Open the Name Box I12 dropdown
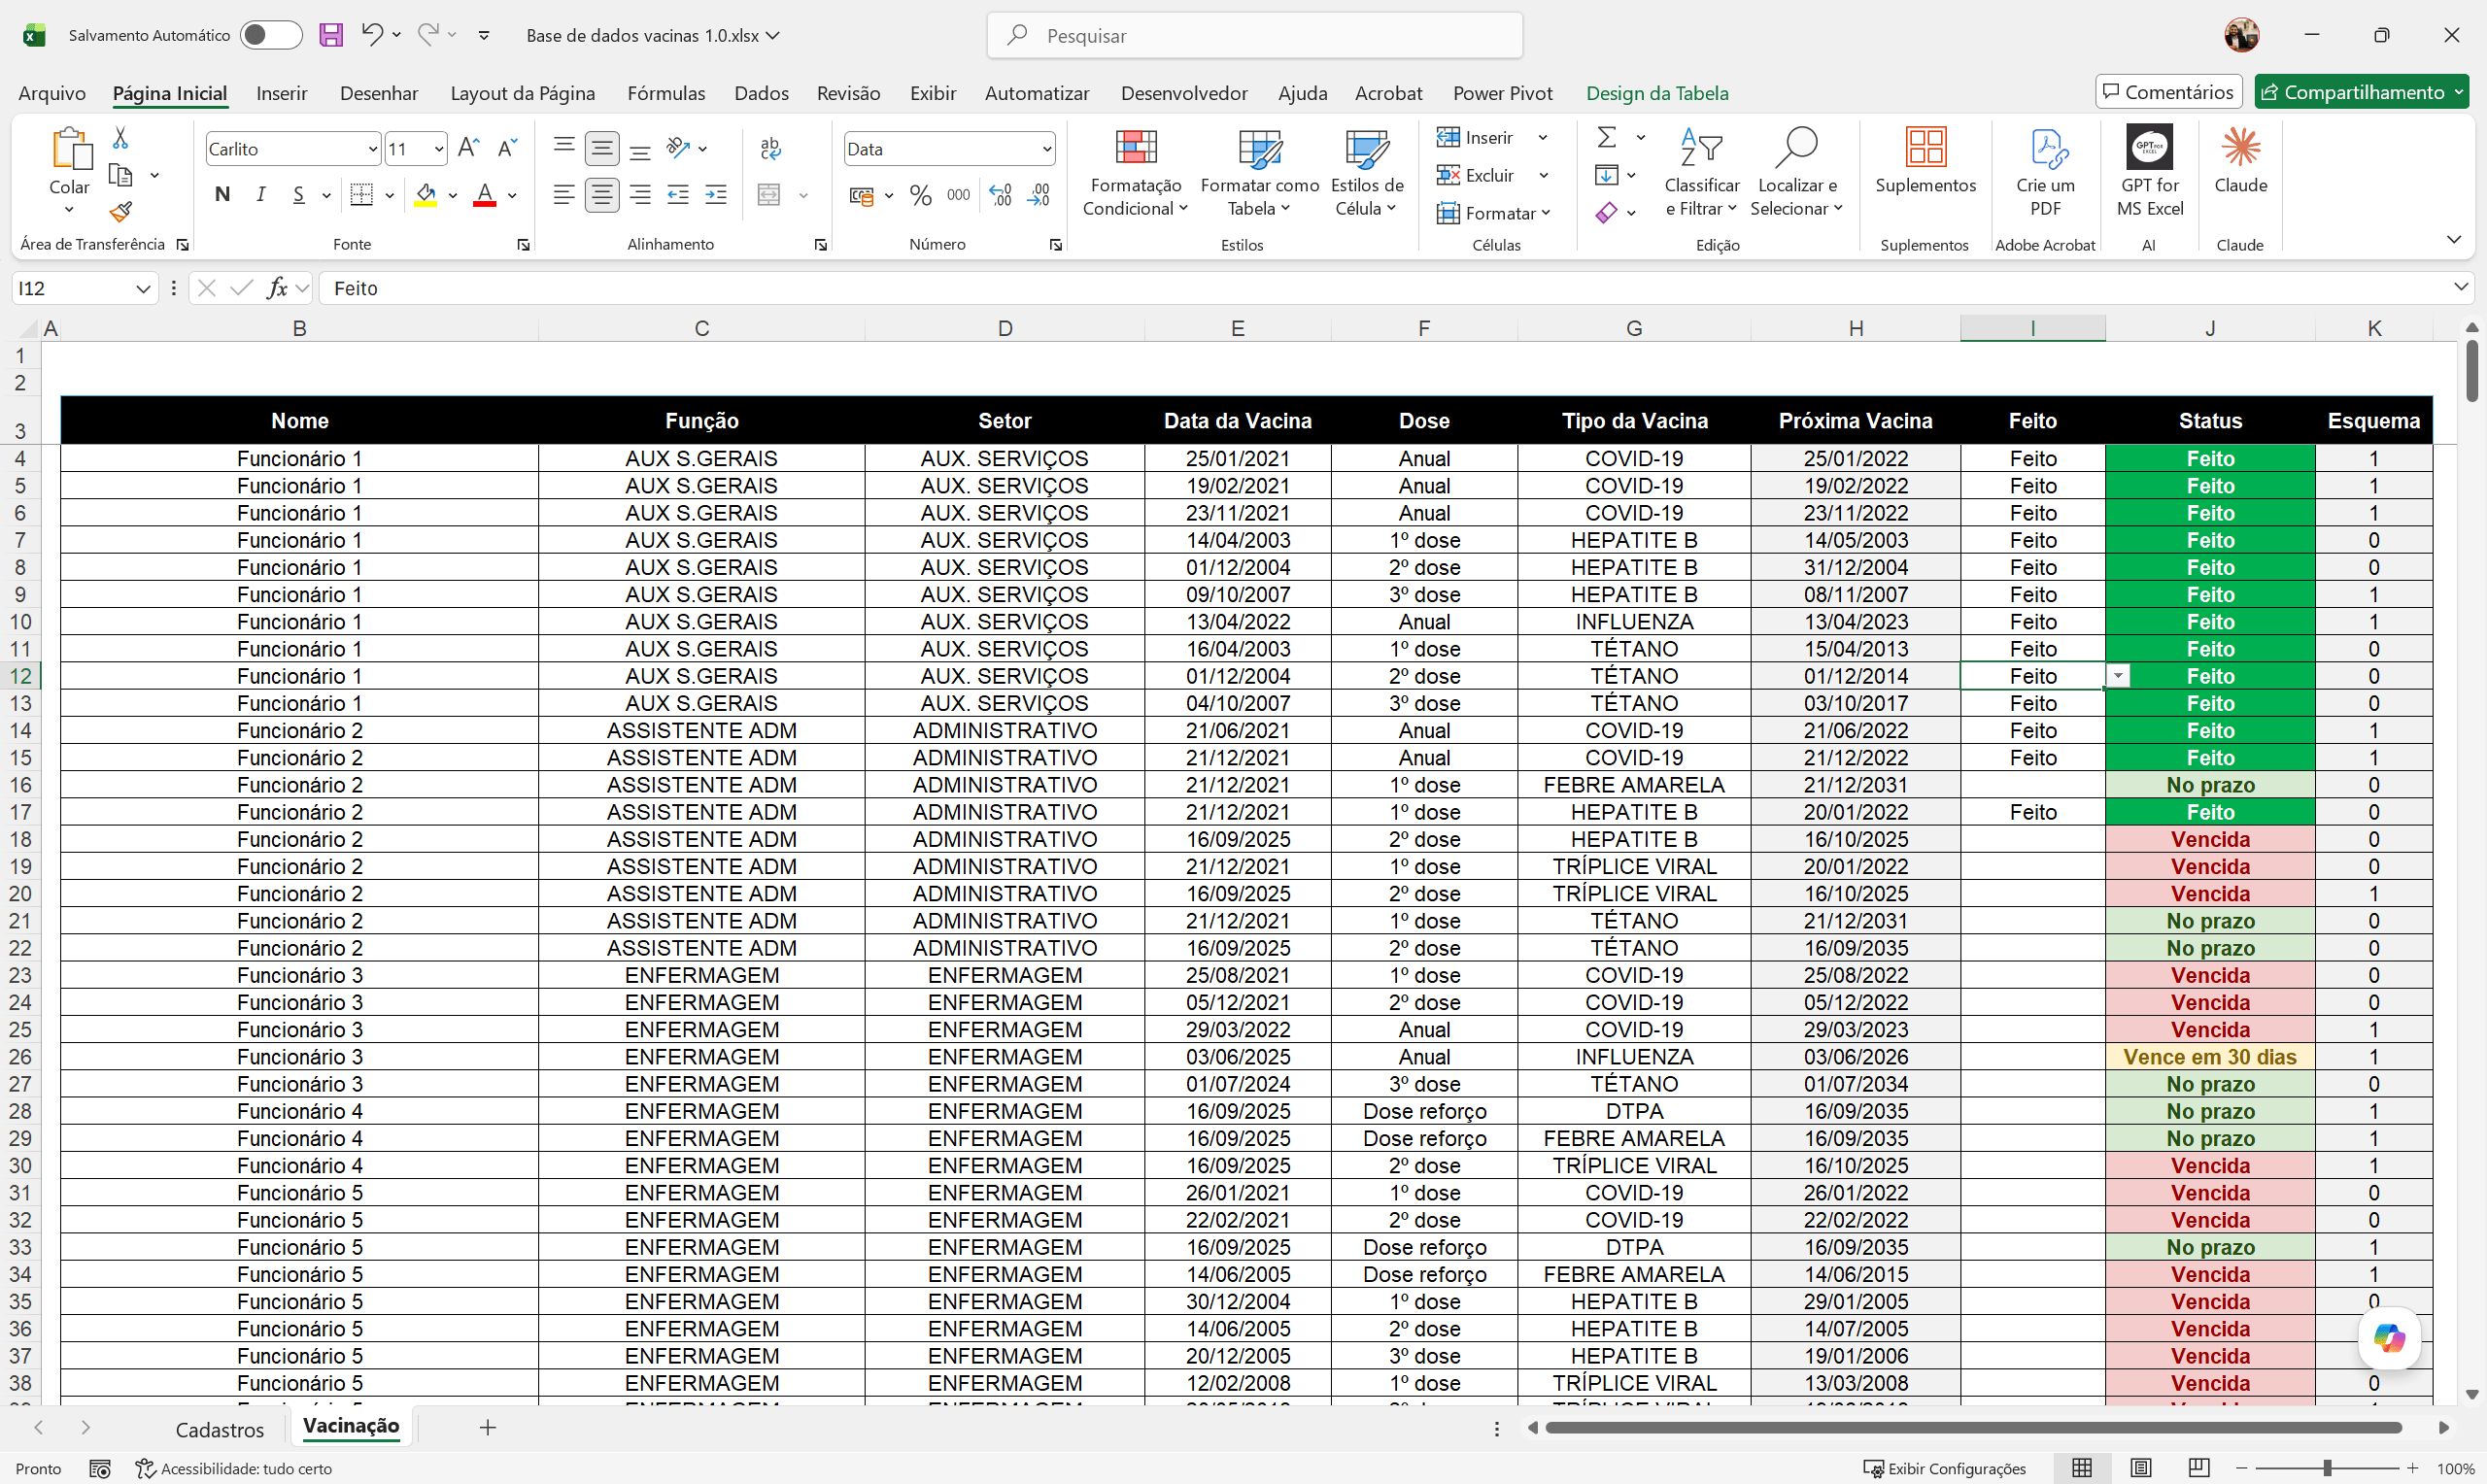The height and width of the screenshot is (1484, 2487). [x=143, y=289]
